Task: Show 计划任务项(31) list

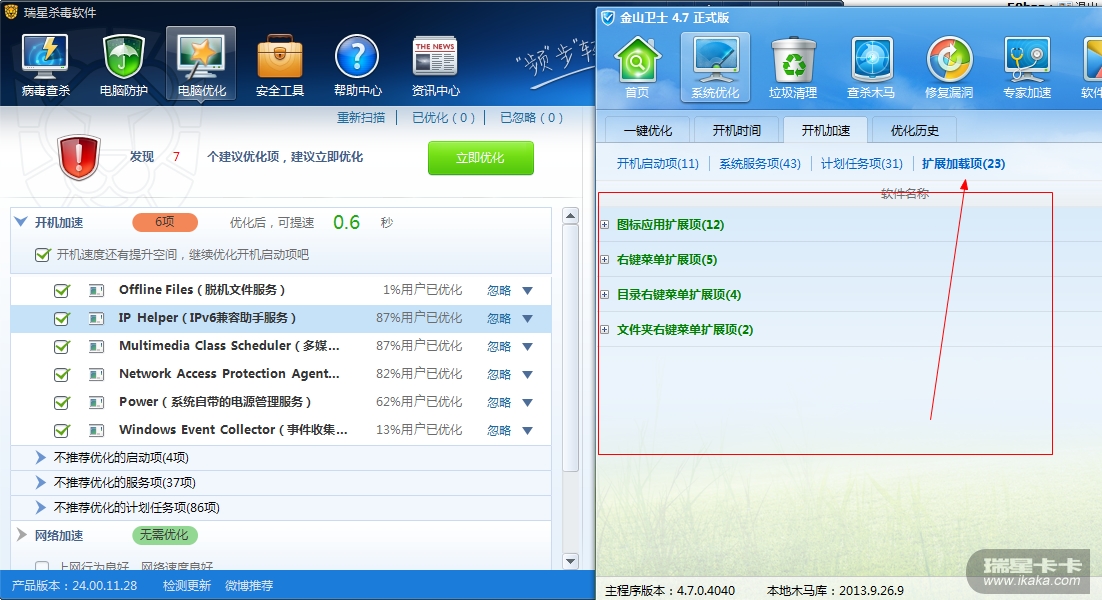Action: pyautogui.click(x=862, y=164)
